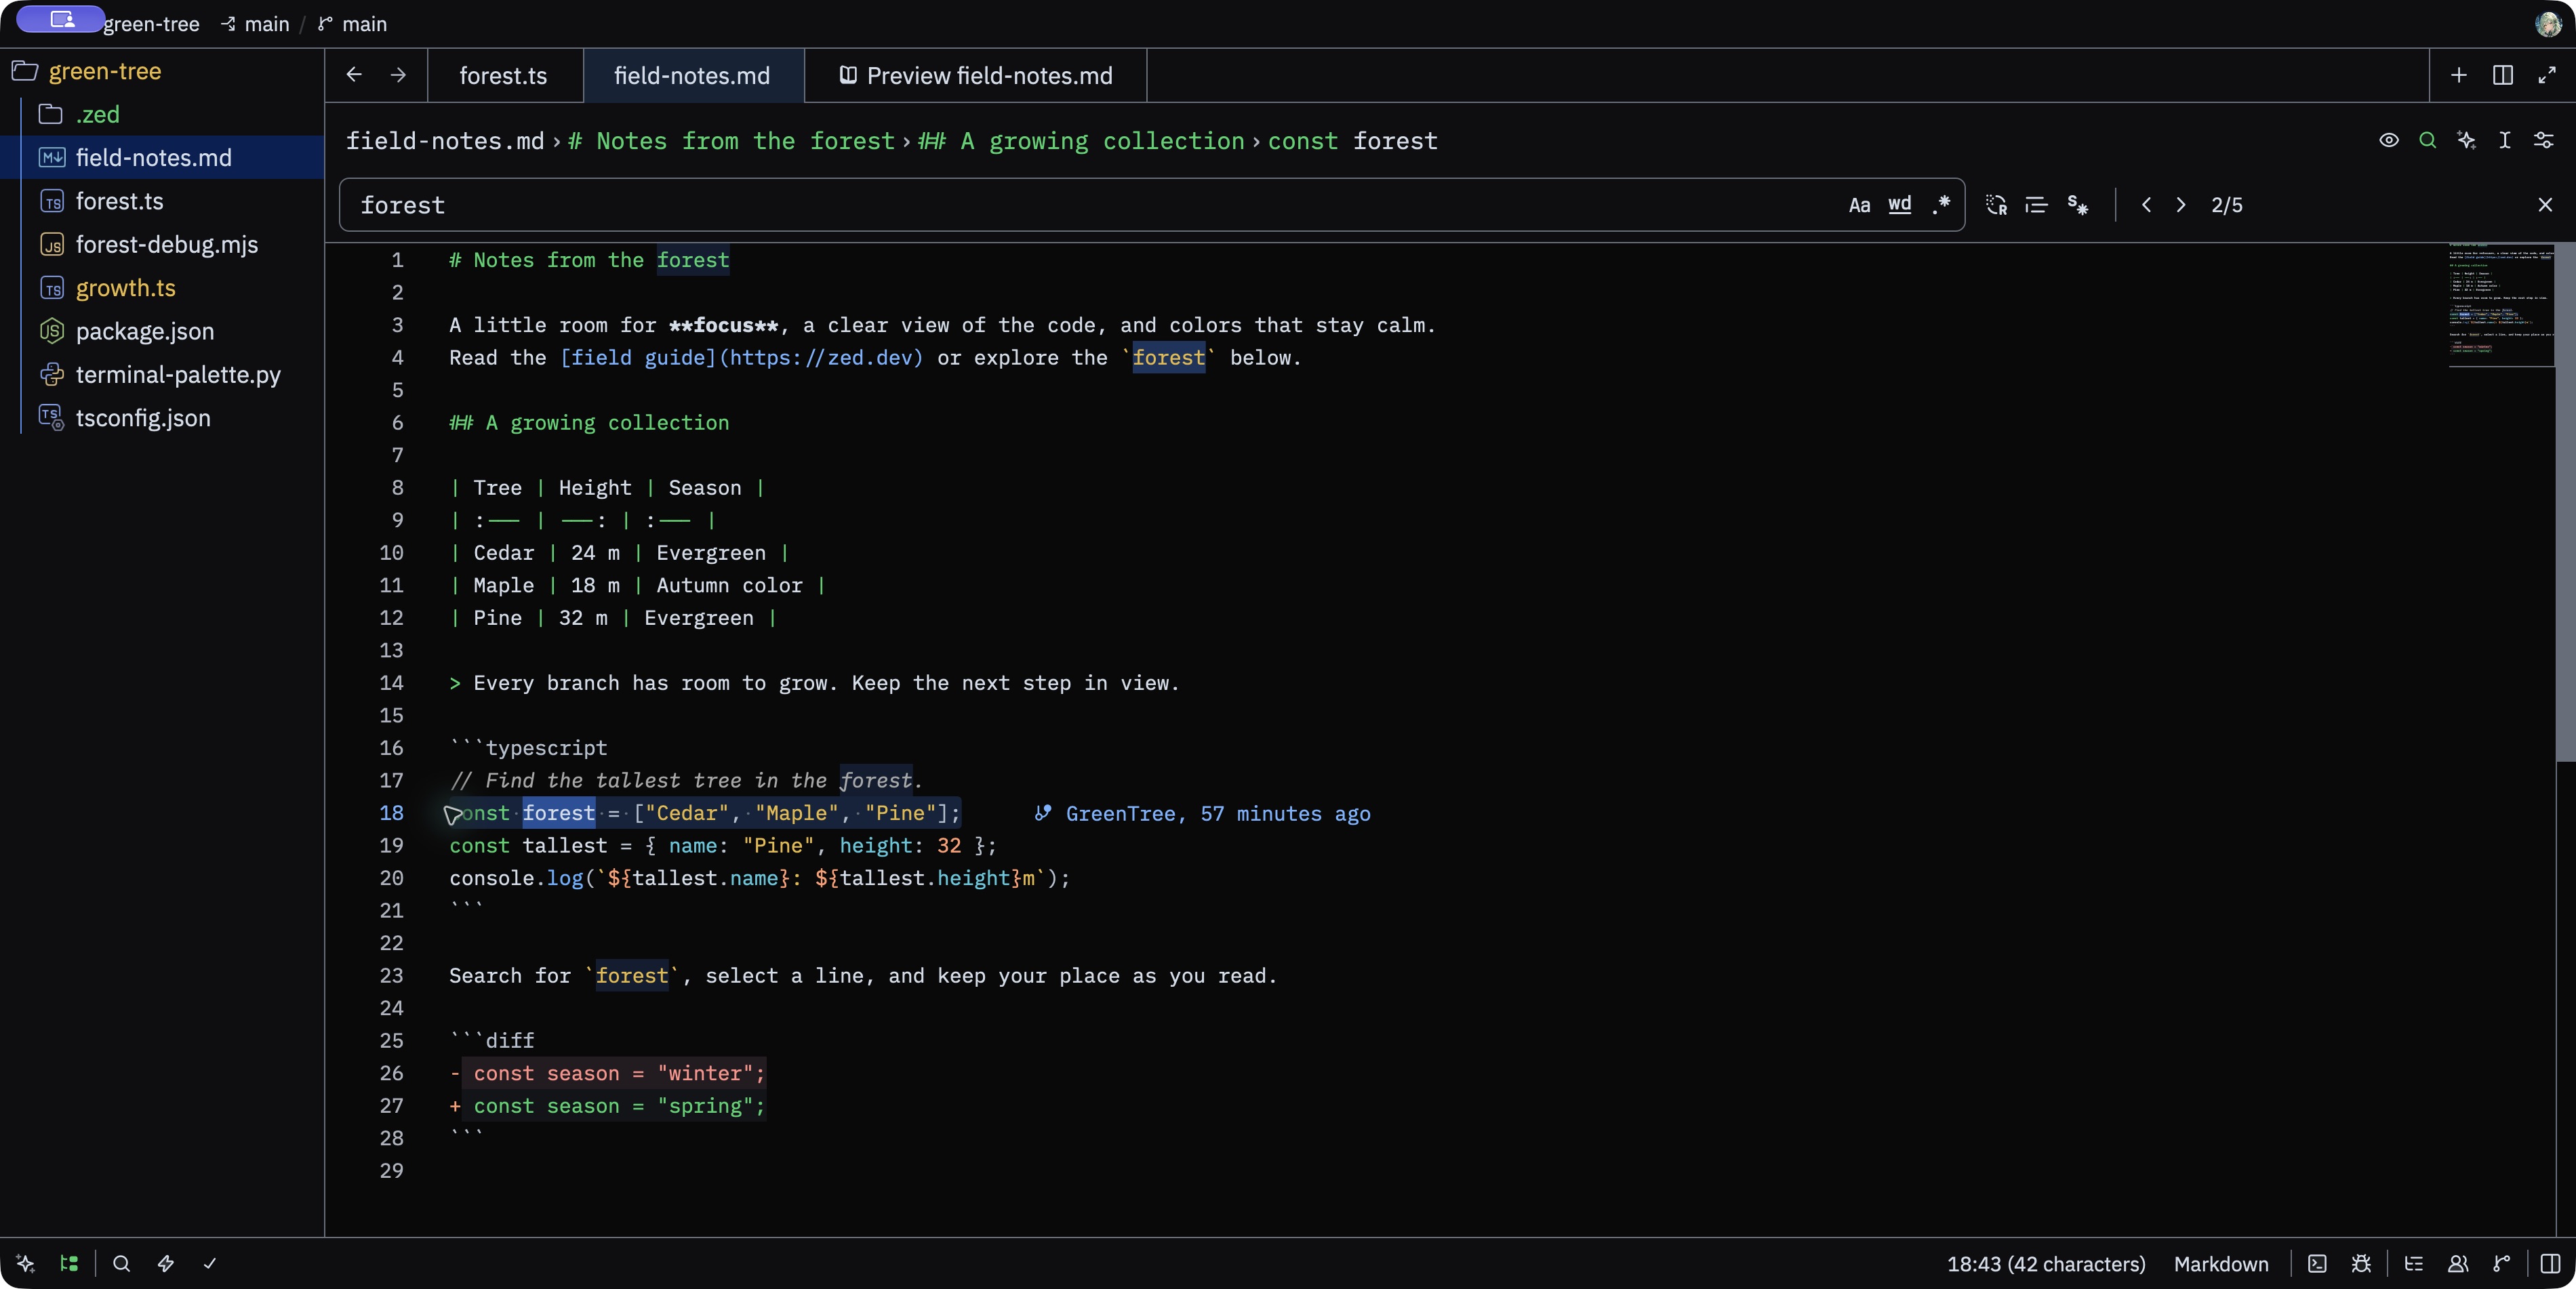
Task: Toggle the eye icon in editor toolbar
Action: (2389, 141)
